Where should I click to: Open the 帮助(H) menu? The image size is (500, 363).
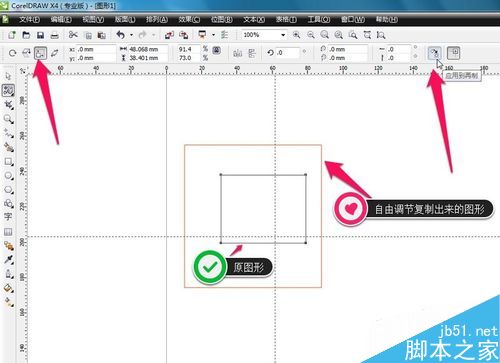click(387, 19)
